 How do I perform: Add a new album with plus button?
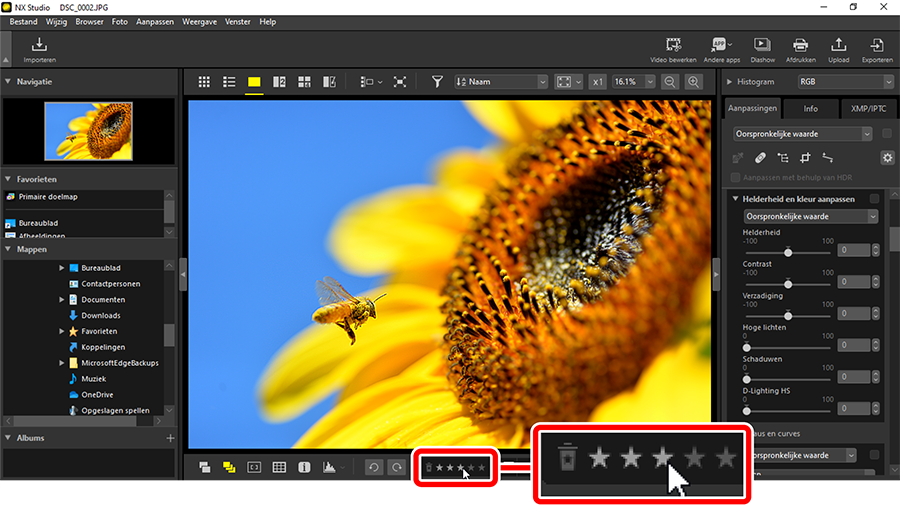pos(170,438)
